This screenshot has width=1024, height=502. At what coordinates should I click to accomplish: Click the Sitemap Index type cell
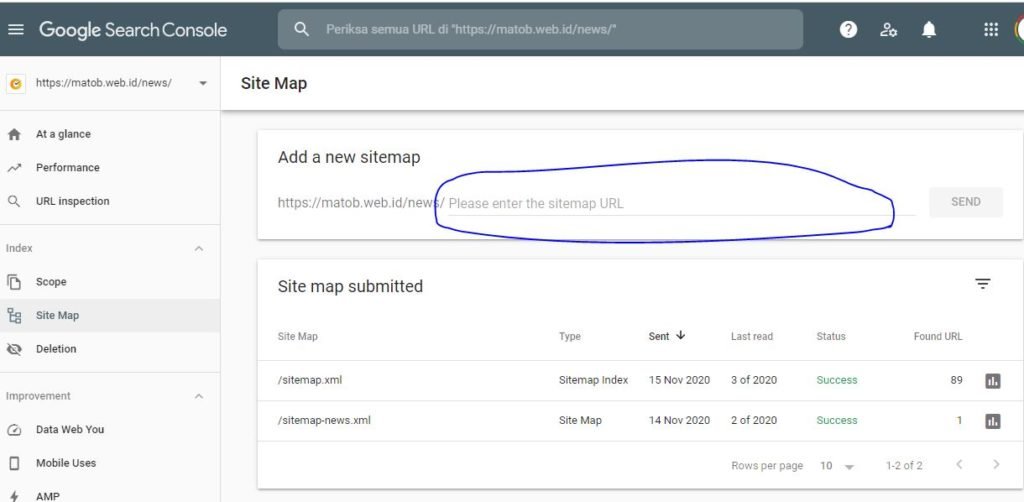coord(594,380)
